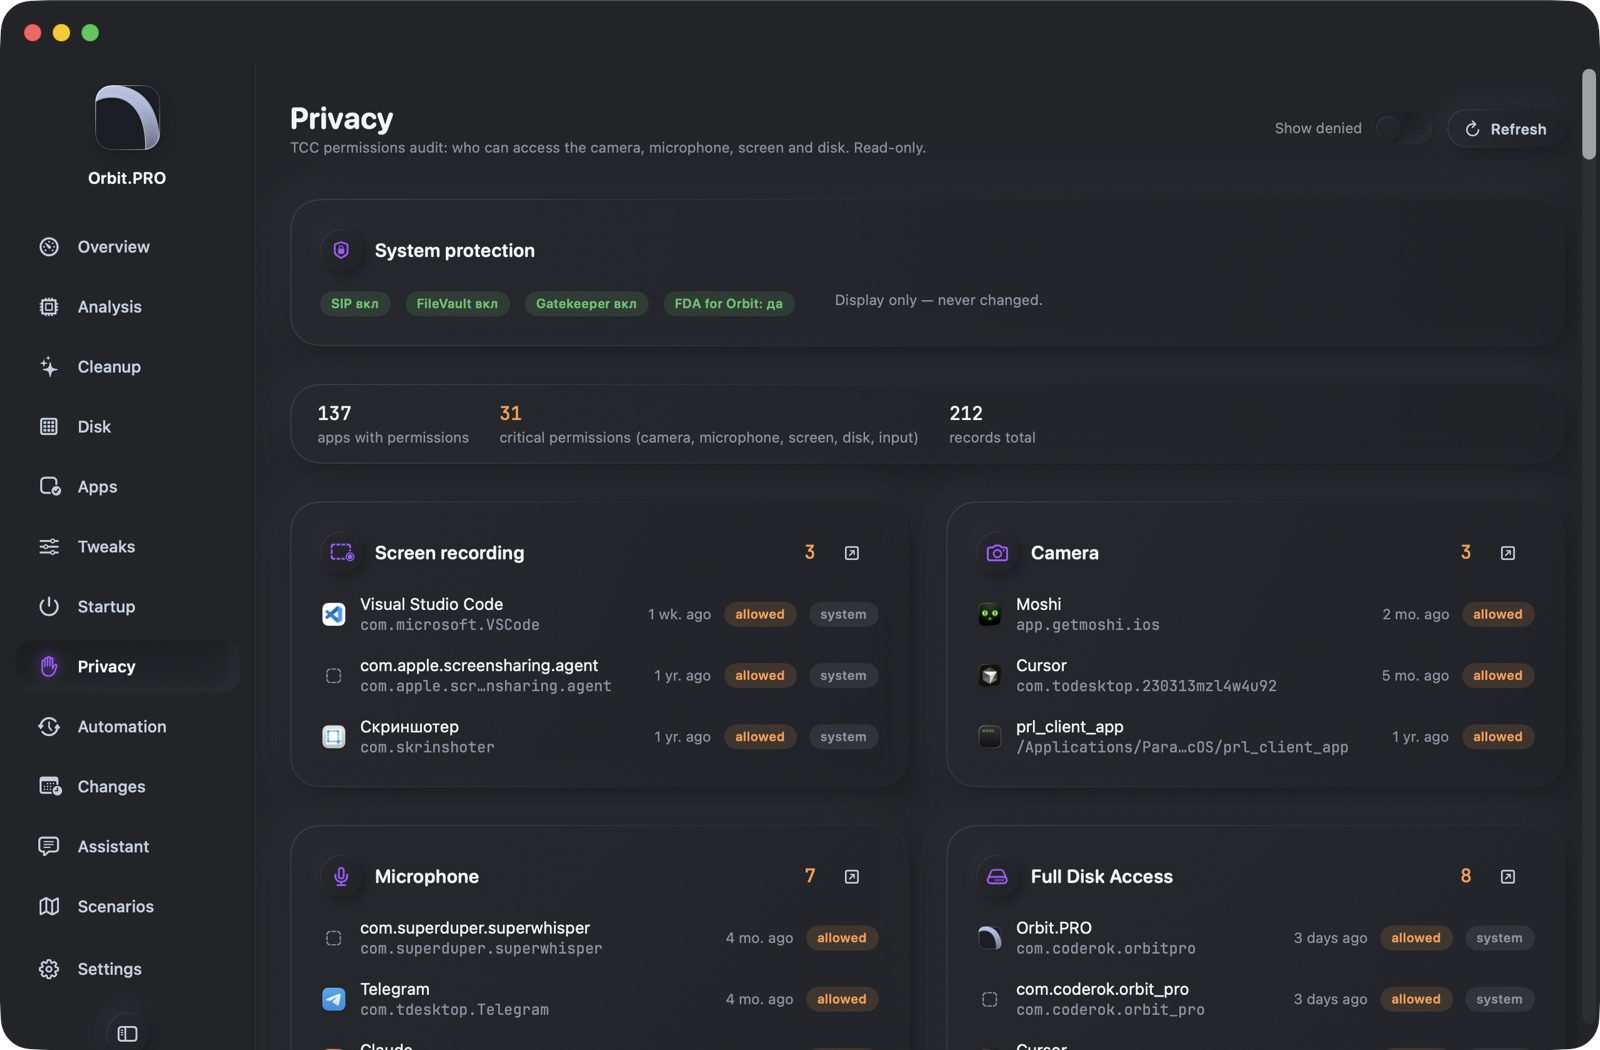The height and width of the screenshot is (1050, 1600).
Task: Click the Assistant chat bubble icon
Action: [49, 847]
